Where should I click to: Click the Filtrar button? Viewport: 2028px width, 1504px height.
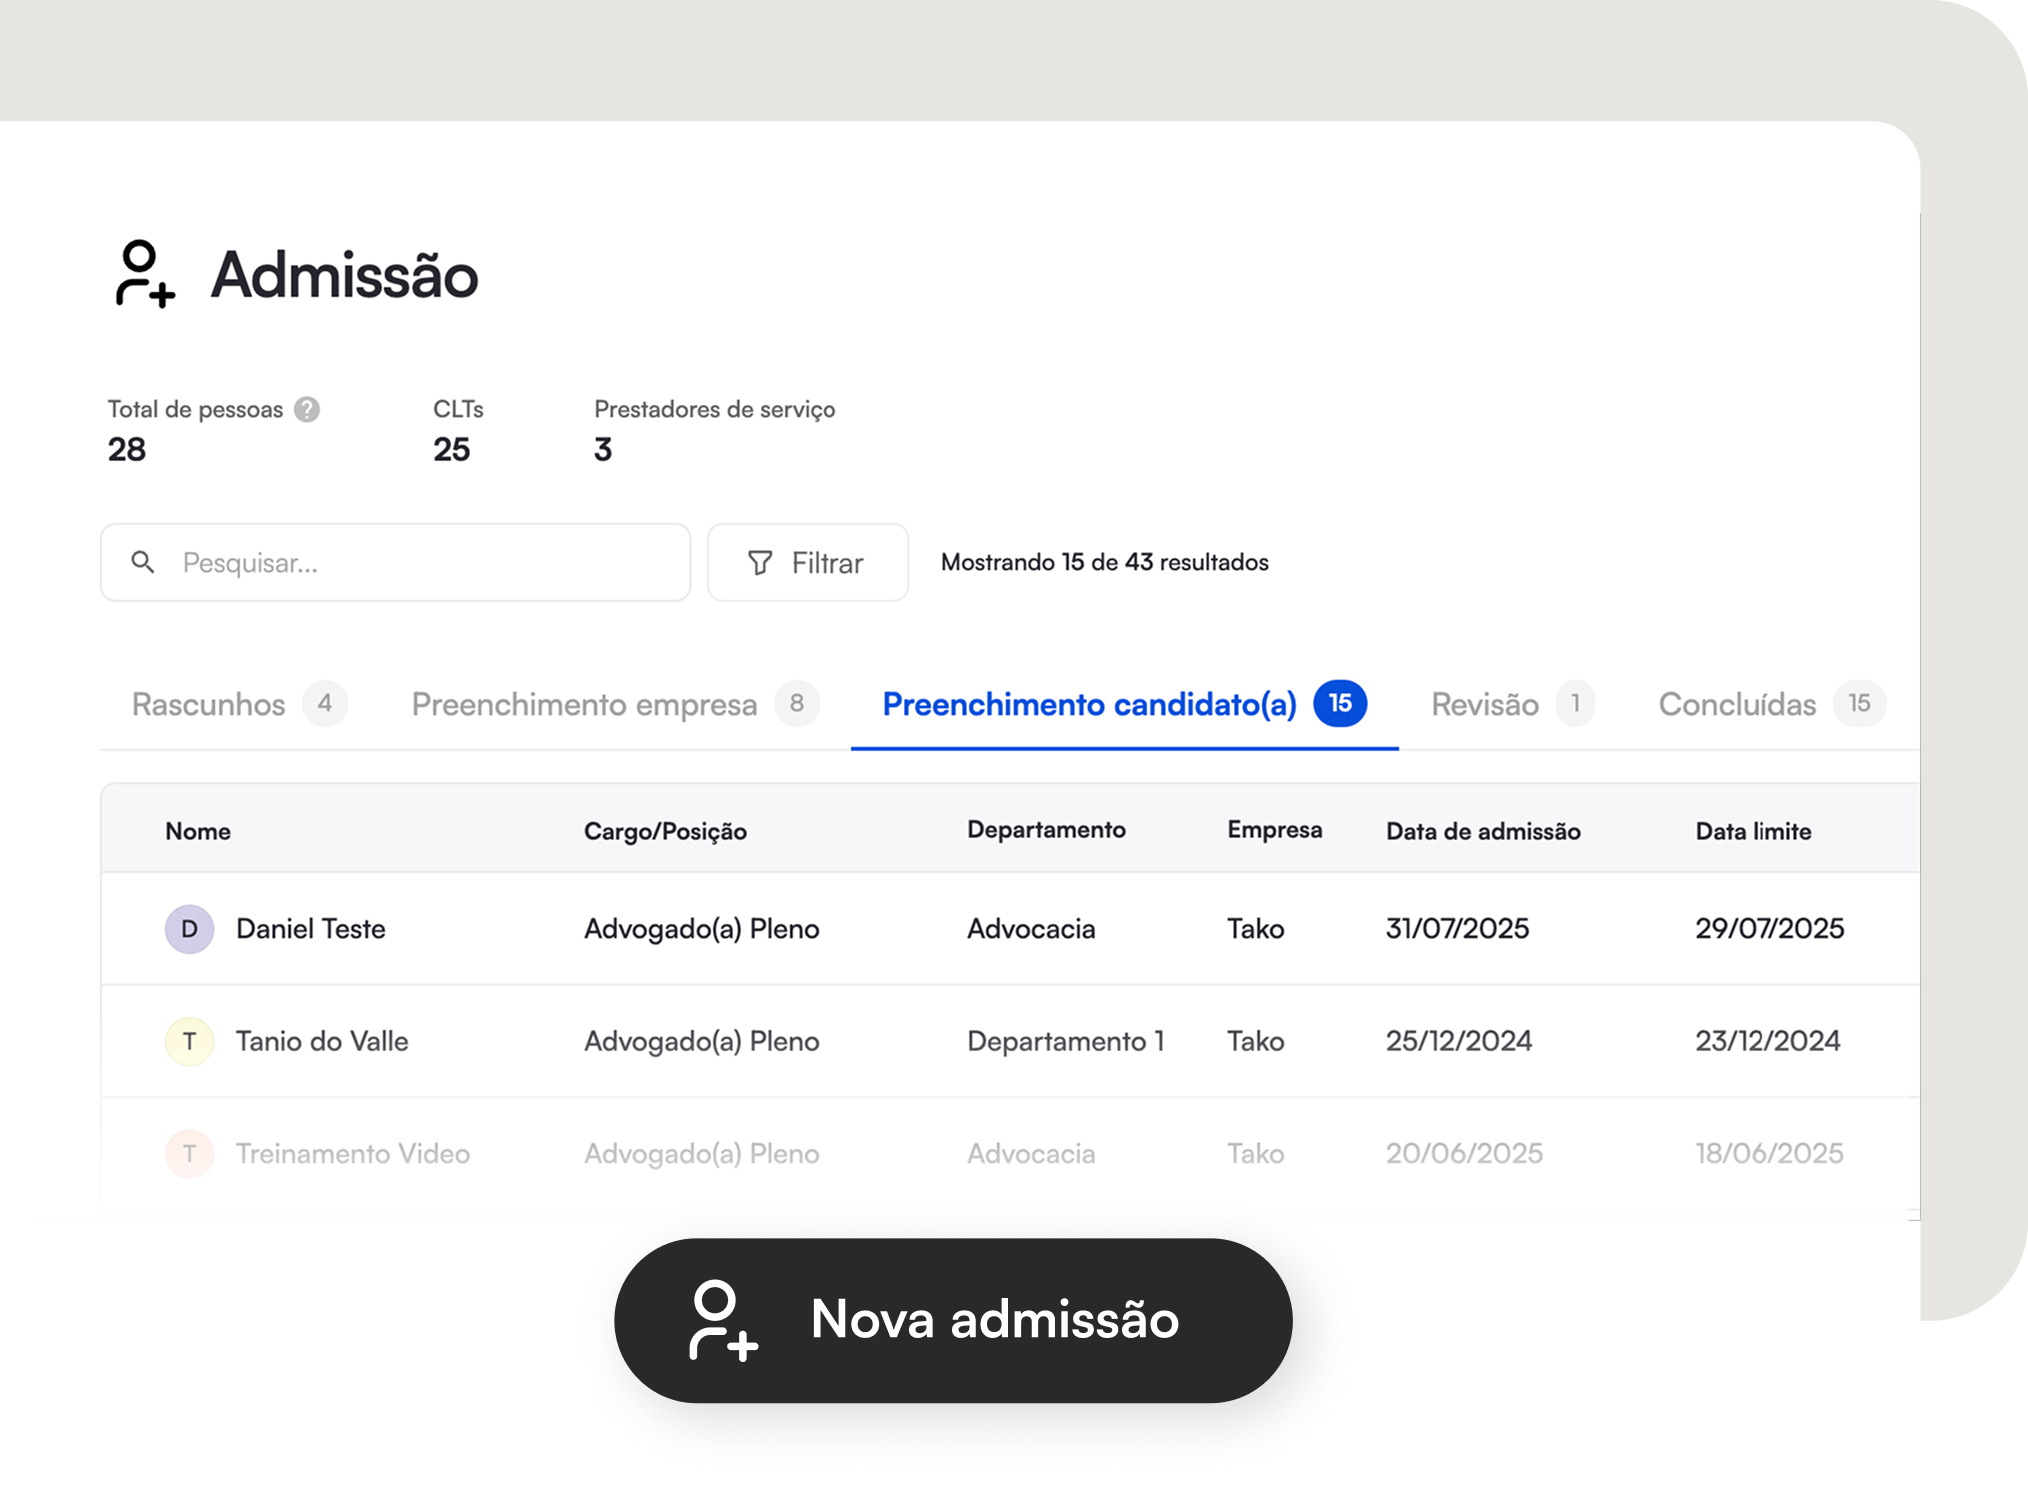(808, 563)
